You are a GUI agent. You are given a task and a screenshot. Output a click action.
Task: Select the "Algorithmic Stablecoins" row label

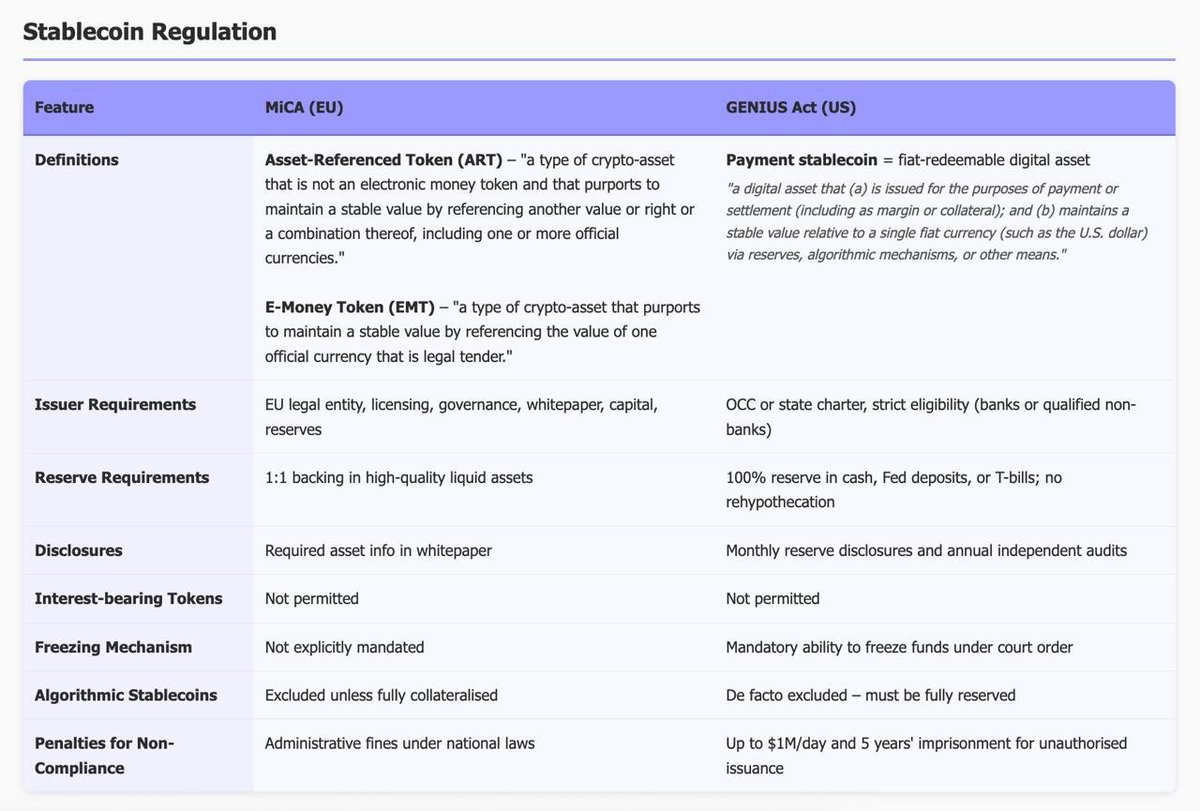pyautogui.click(x=125, y=695)
